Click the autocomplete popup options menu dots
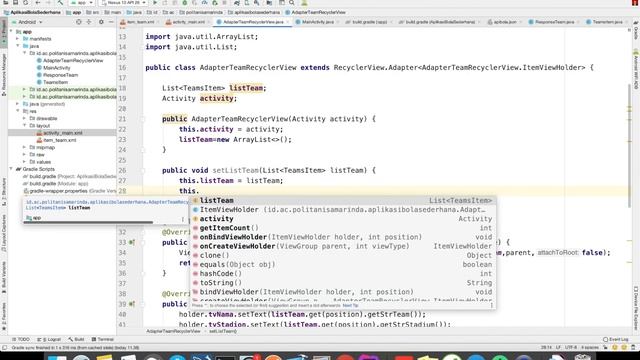 [491, 305]
